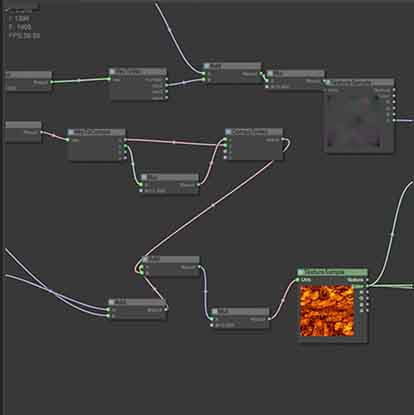Click the Color output port on the green sampler node

(x=367, y=286)
